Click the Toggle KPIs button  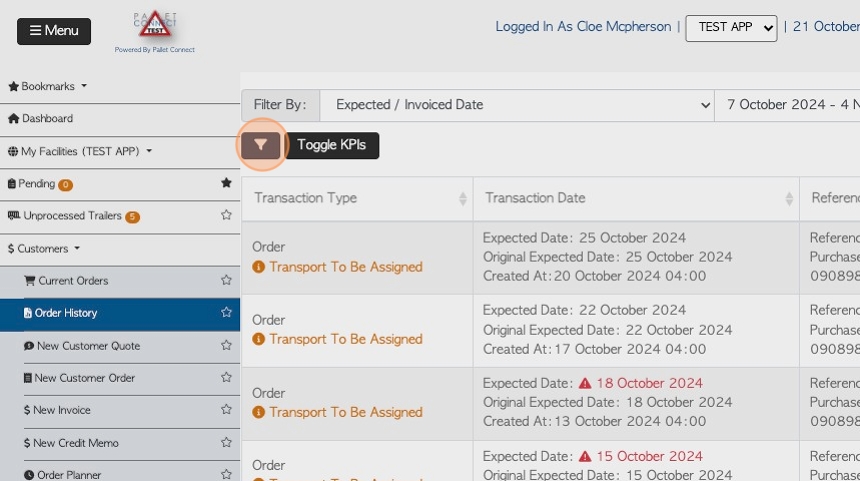[331, 145]
